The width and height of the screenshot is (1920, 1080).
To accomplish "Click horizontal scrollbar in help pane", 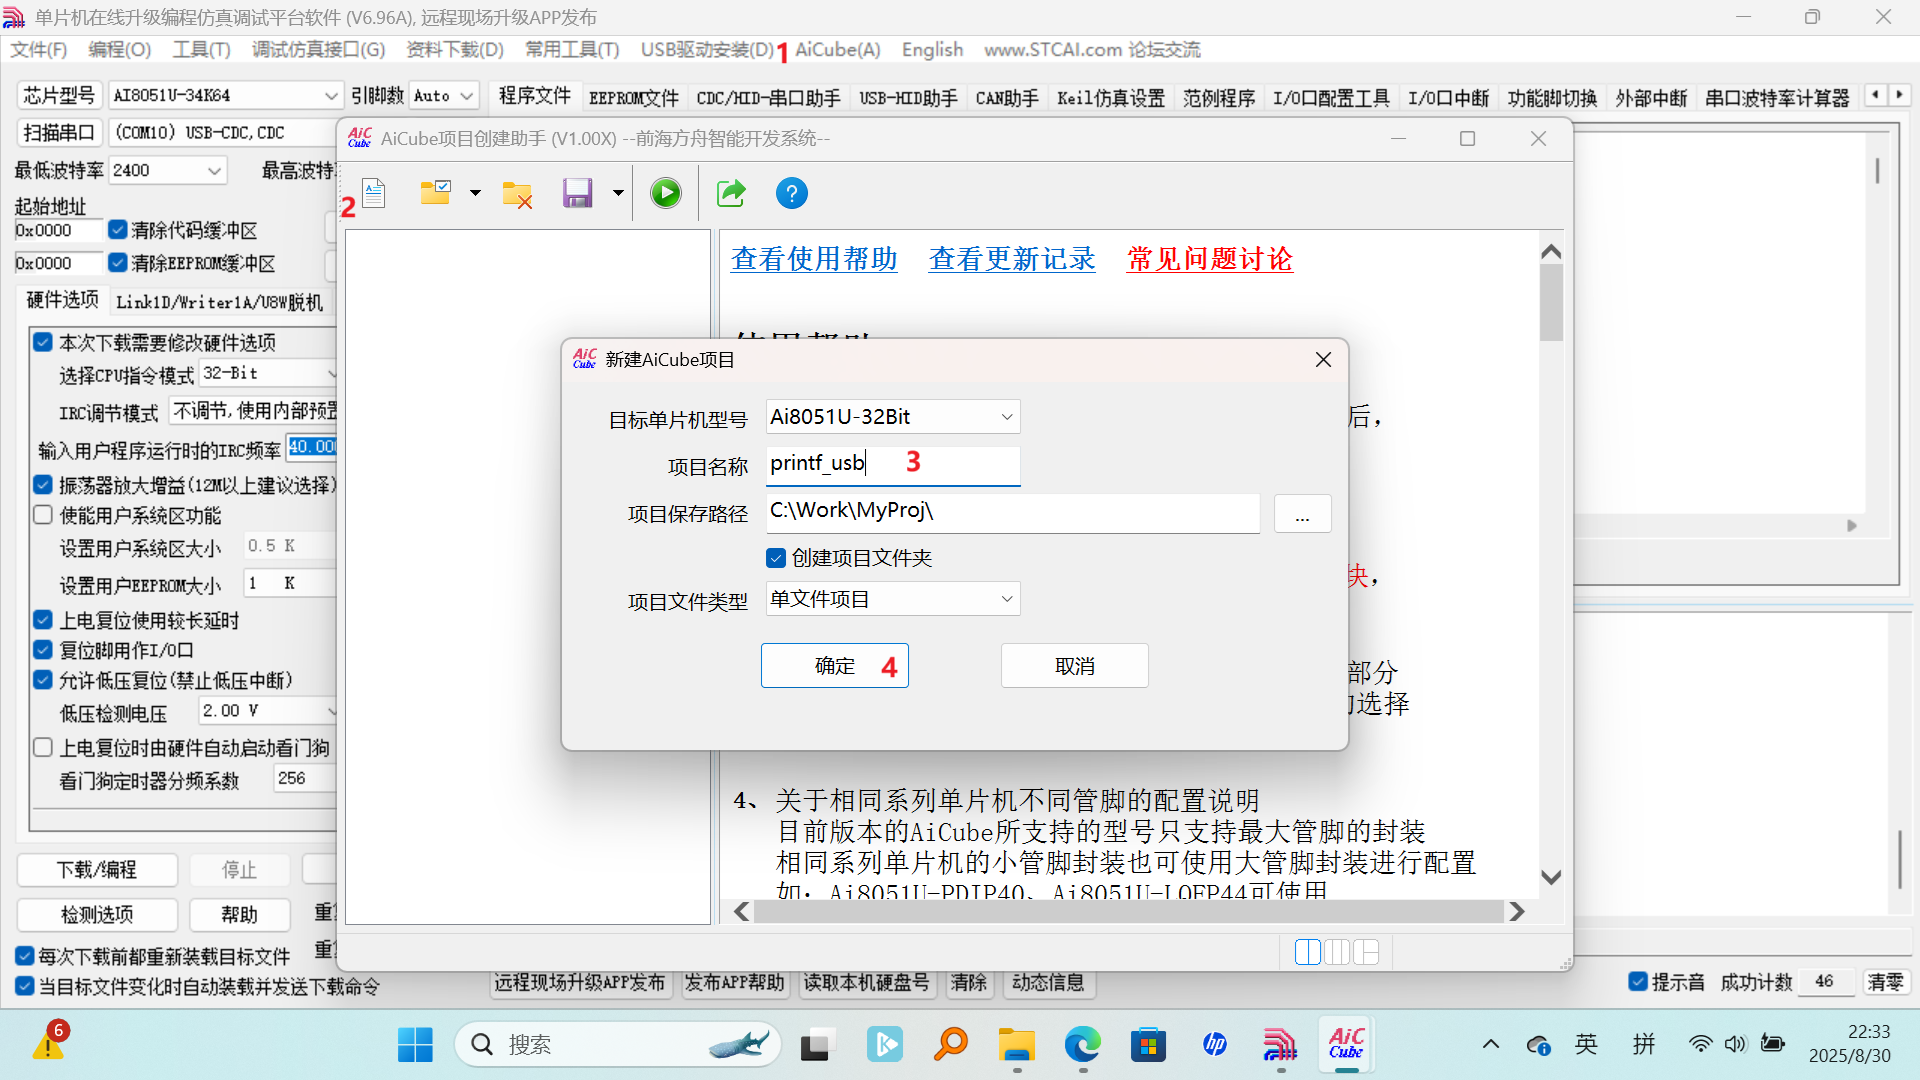I will [1129, 912].
